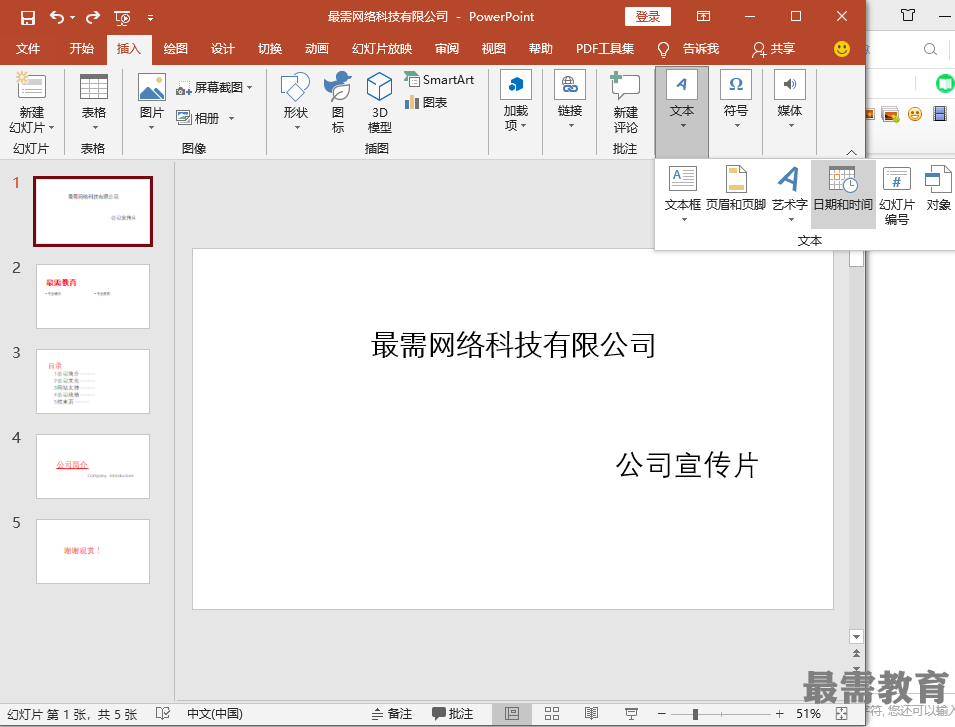This screenshot has height=727, width=955.
Task: Insert a 3D模型
Action: [x=379, y=102]
